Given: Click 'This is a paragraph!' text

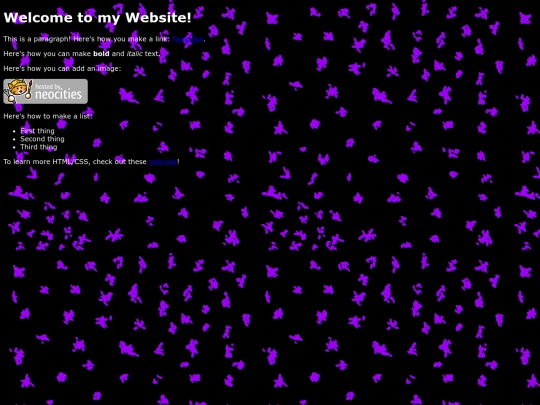Looking at the screenshot, I should click(37, 39).
